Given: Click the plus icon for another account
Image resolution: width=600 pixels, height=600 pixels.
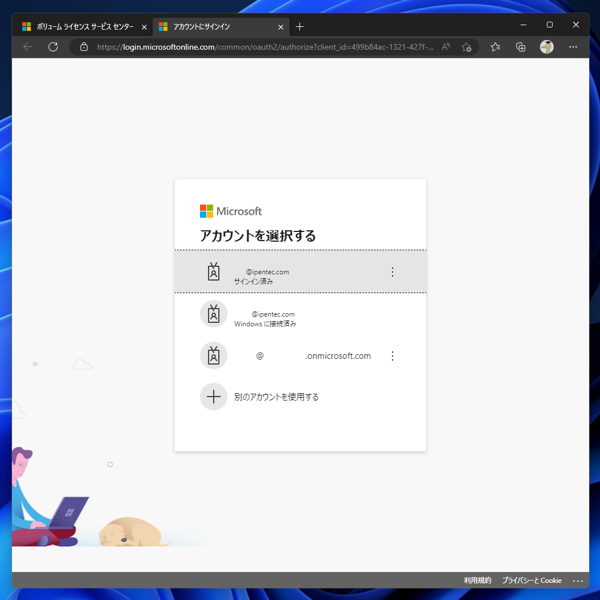Looking at the screenshot, I should pyautogui.click(x=214, y=397).
